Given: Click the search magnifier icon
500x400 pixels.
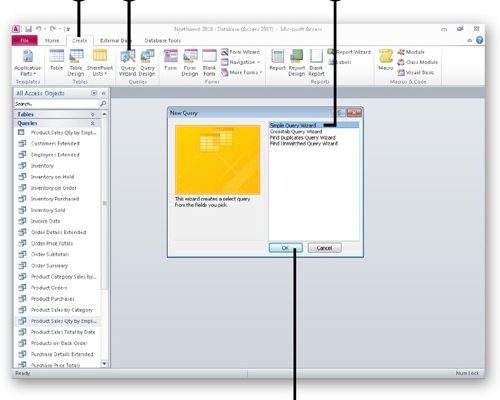Looking at the screenshot, I should (x=103, y=104).
